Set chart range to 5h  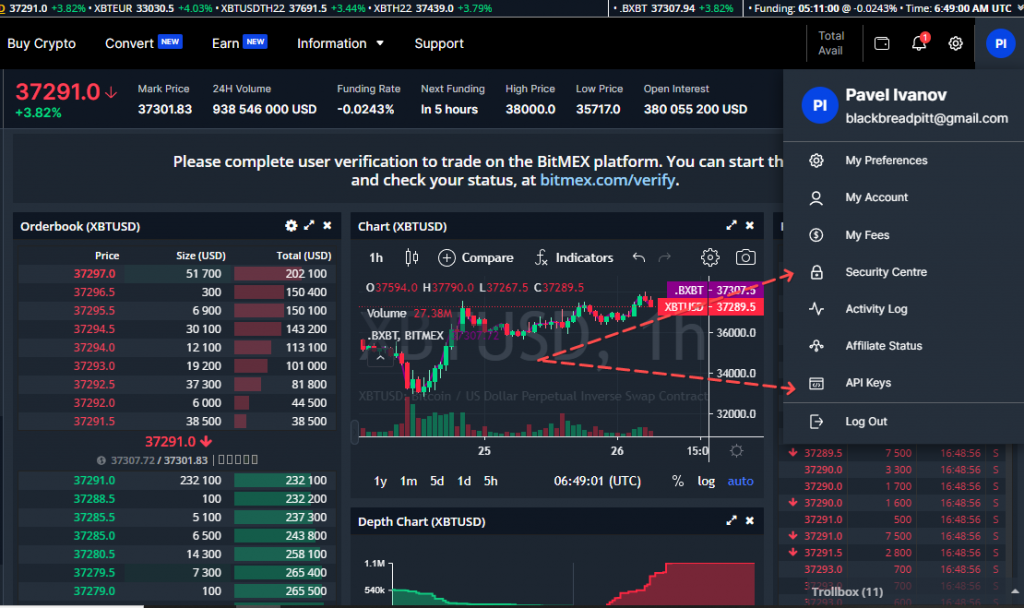pos(490,481)
